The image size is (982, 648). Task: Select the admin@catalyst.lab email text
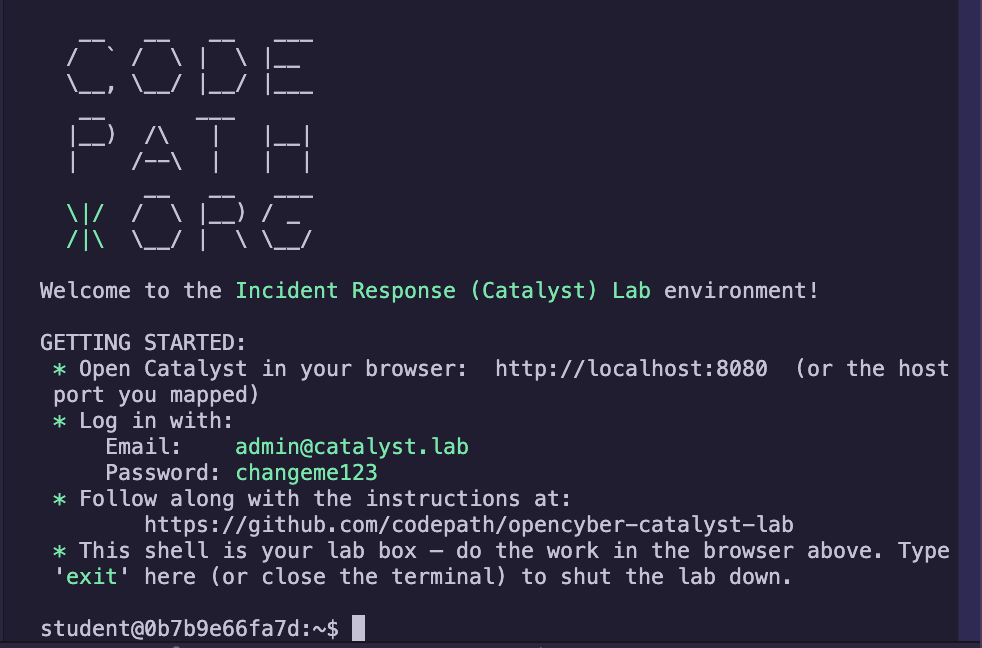click(352, 447)
